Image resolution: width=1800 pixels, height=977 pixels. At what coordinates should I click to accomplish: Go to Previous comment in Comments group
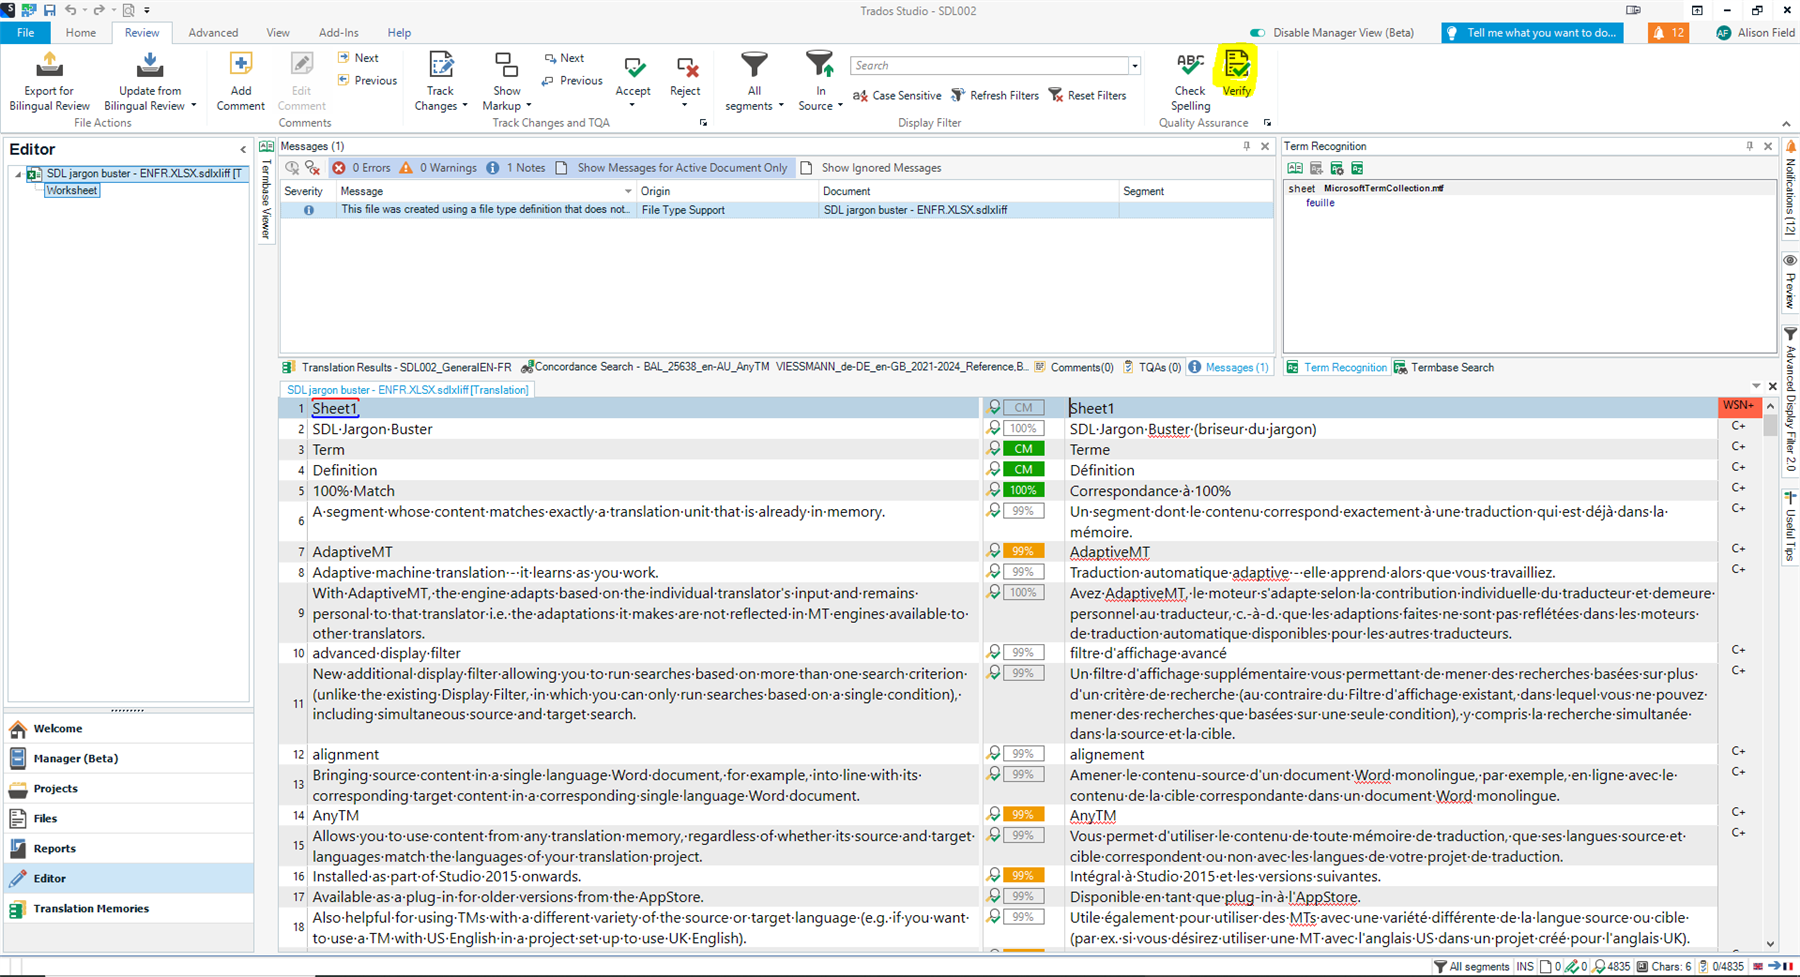tap(367, 80)
